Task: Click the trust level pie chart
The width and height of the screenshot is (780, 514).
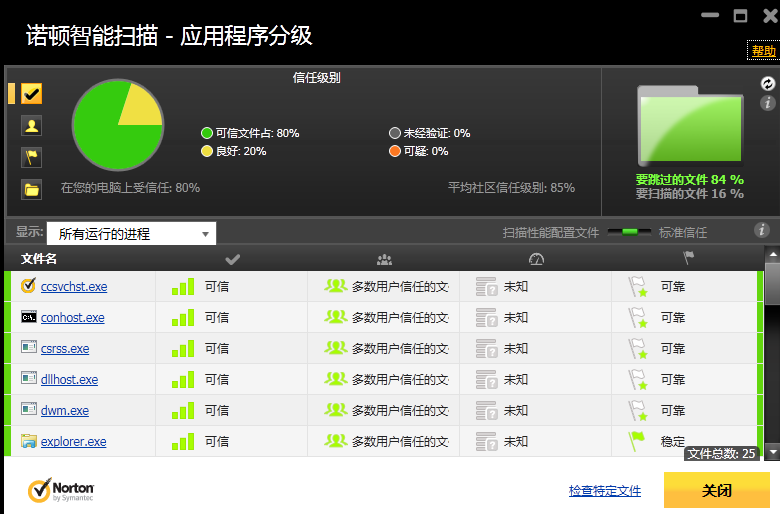Action: coord(118,124)
